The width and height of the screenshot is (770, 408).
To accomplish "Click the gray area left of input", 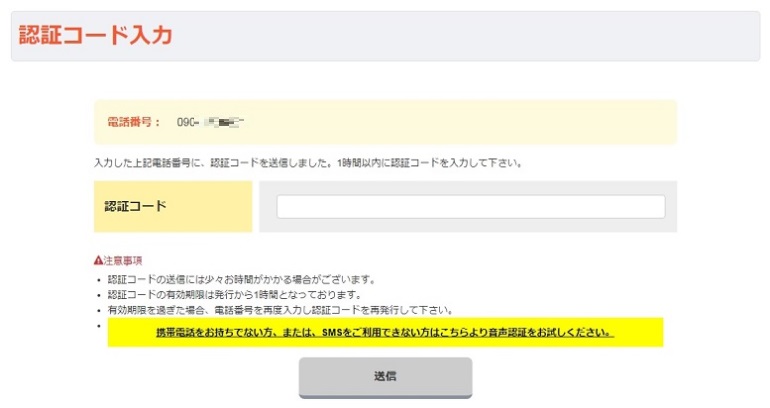I will click(x=267, y=206).
